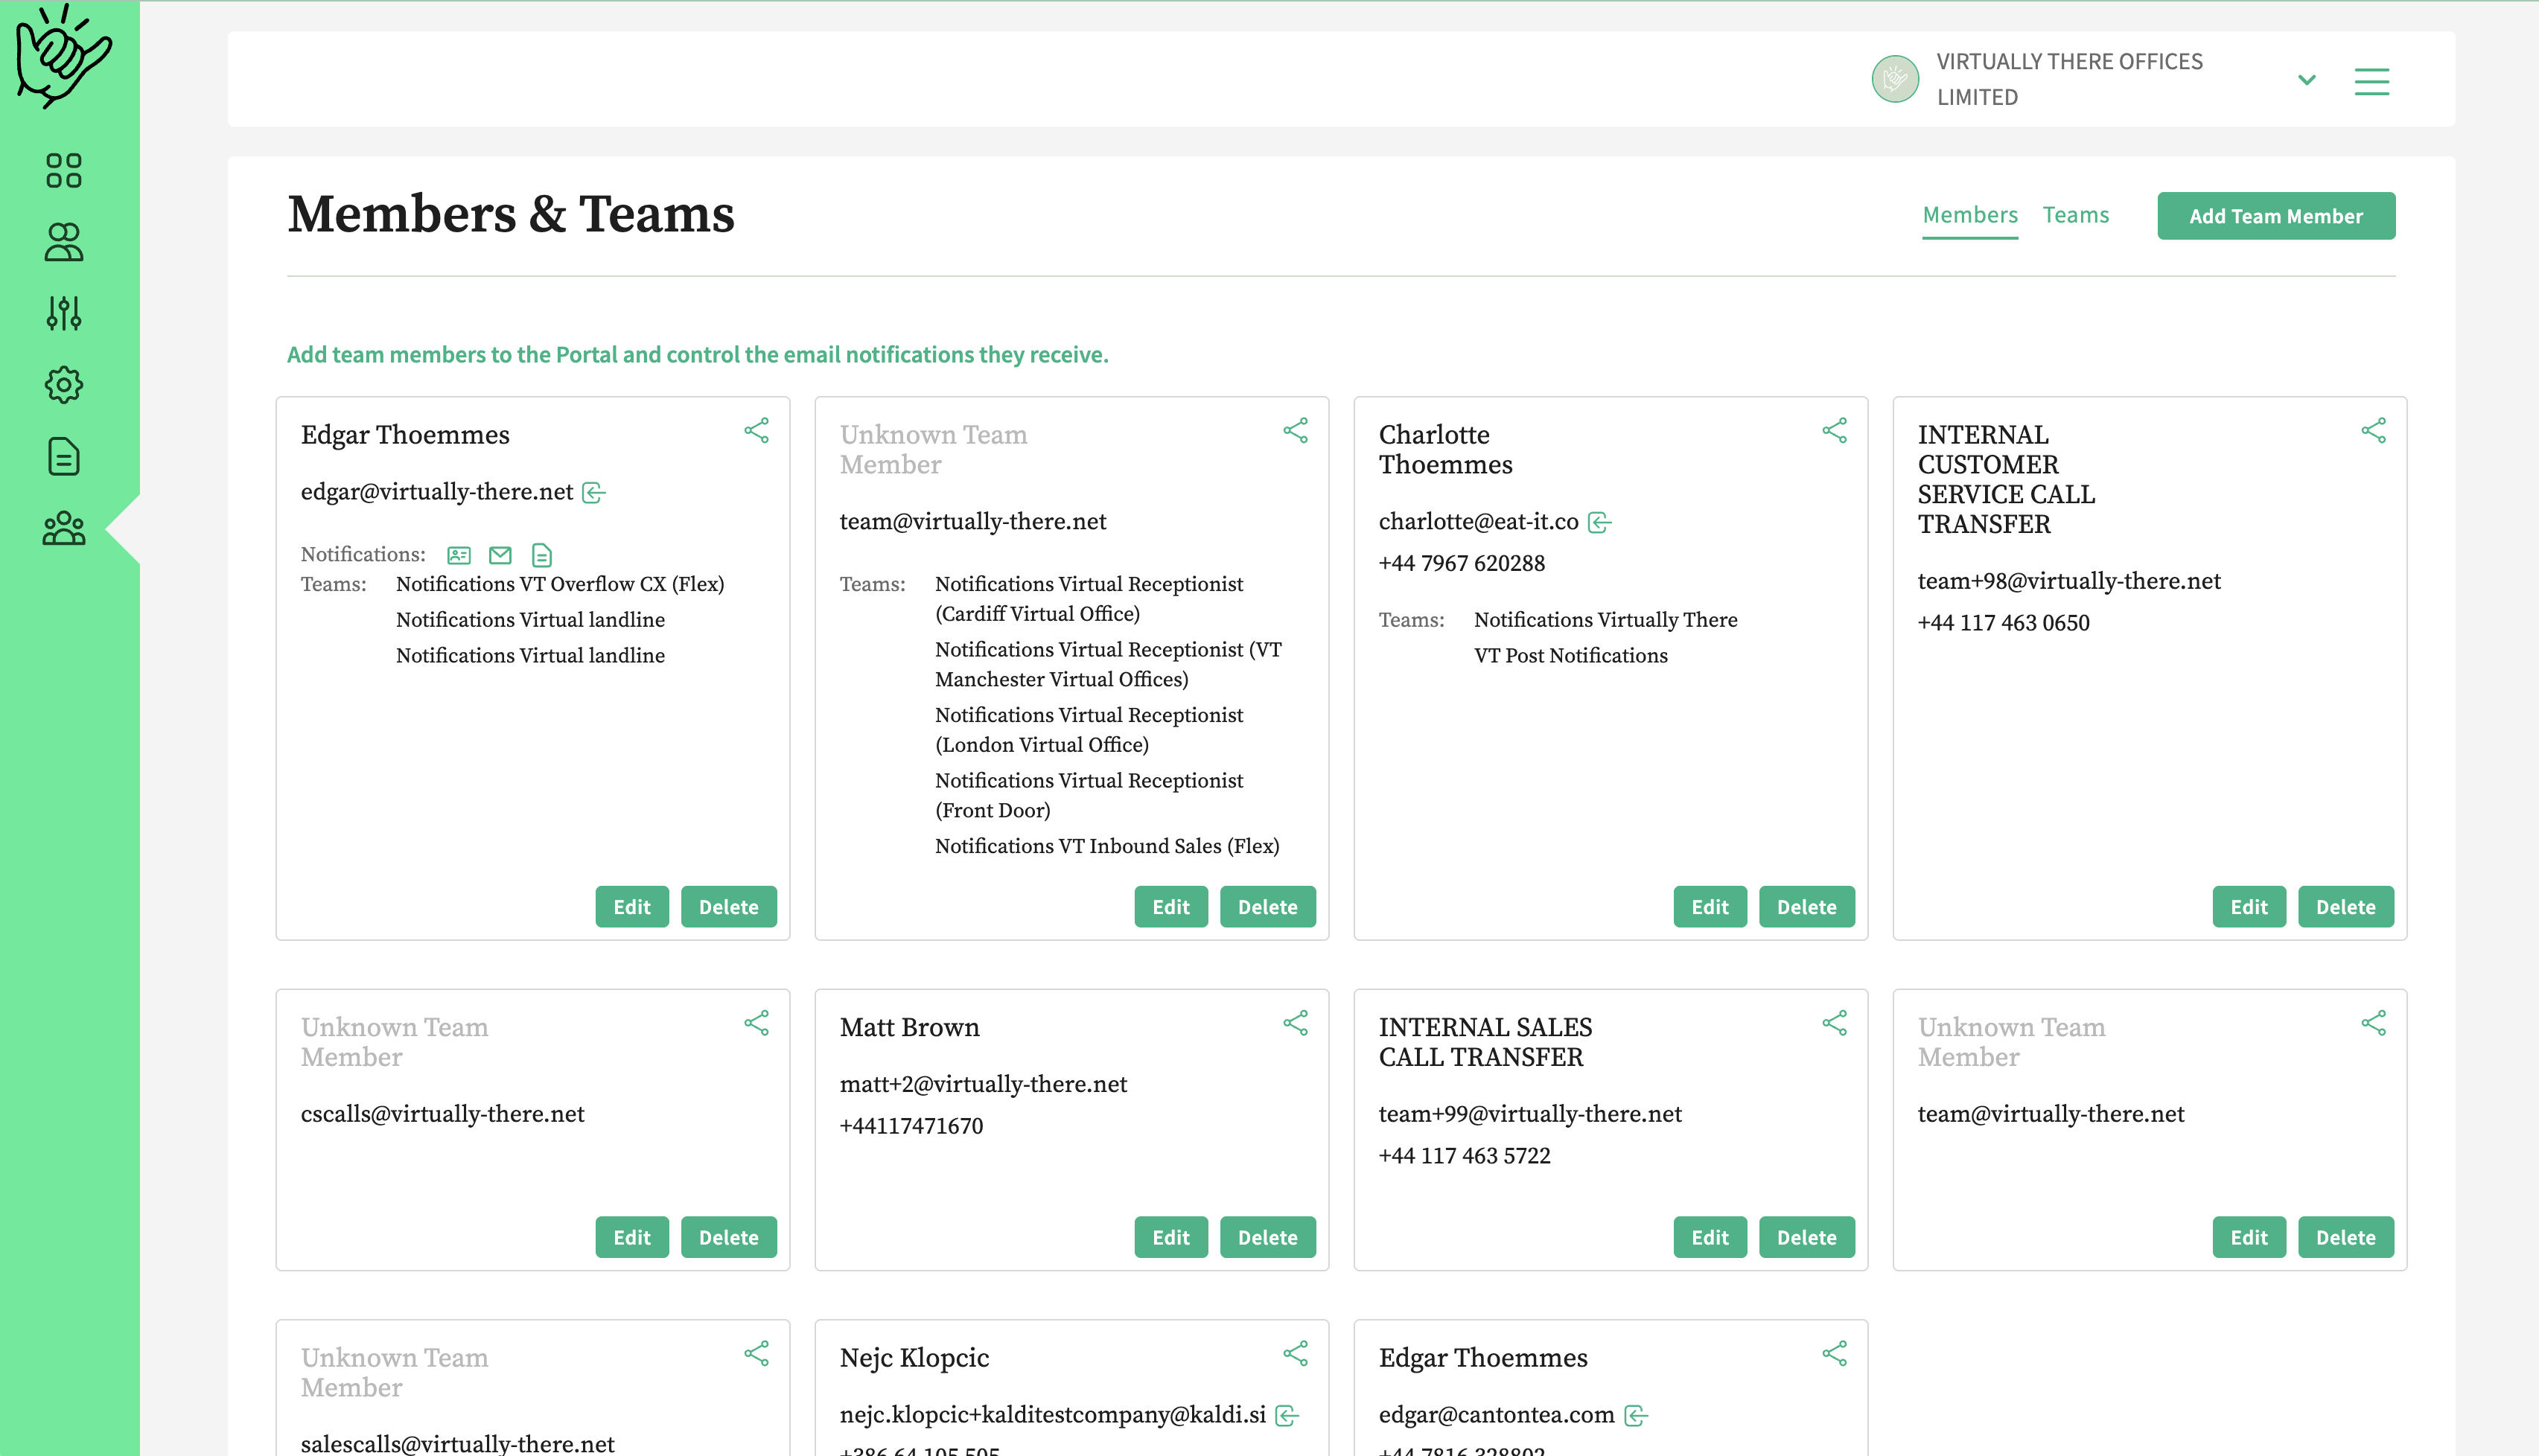Edit the Charlotte Thoemmes member card
This screenshot has height=1456, width=2539.
[1709, 907]
